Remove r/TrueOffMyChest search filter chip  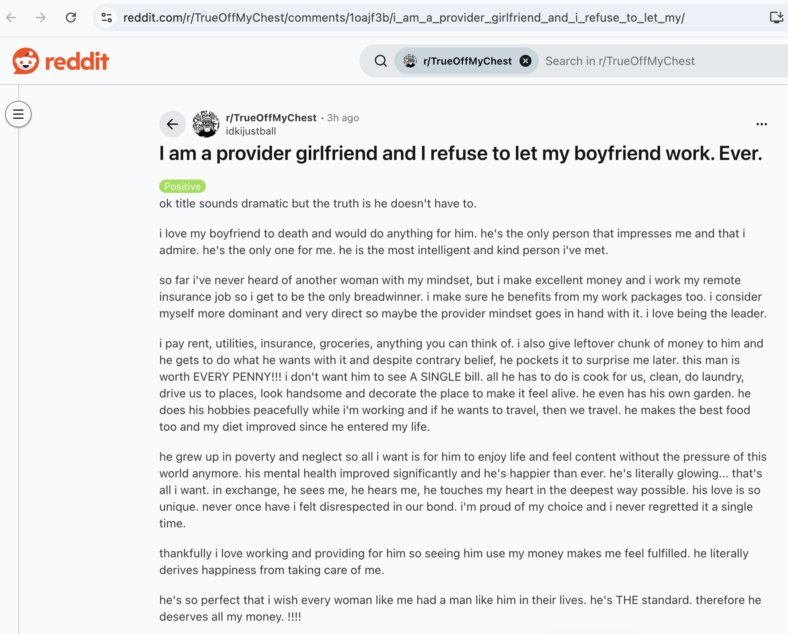tap(526, 61)
